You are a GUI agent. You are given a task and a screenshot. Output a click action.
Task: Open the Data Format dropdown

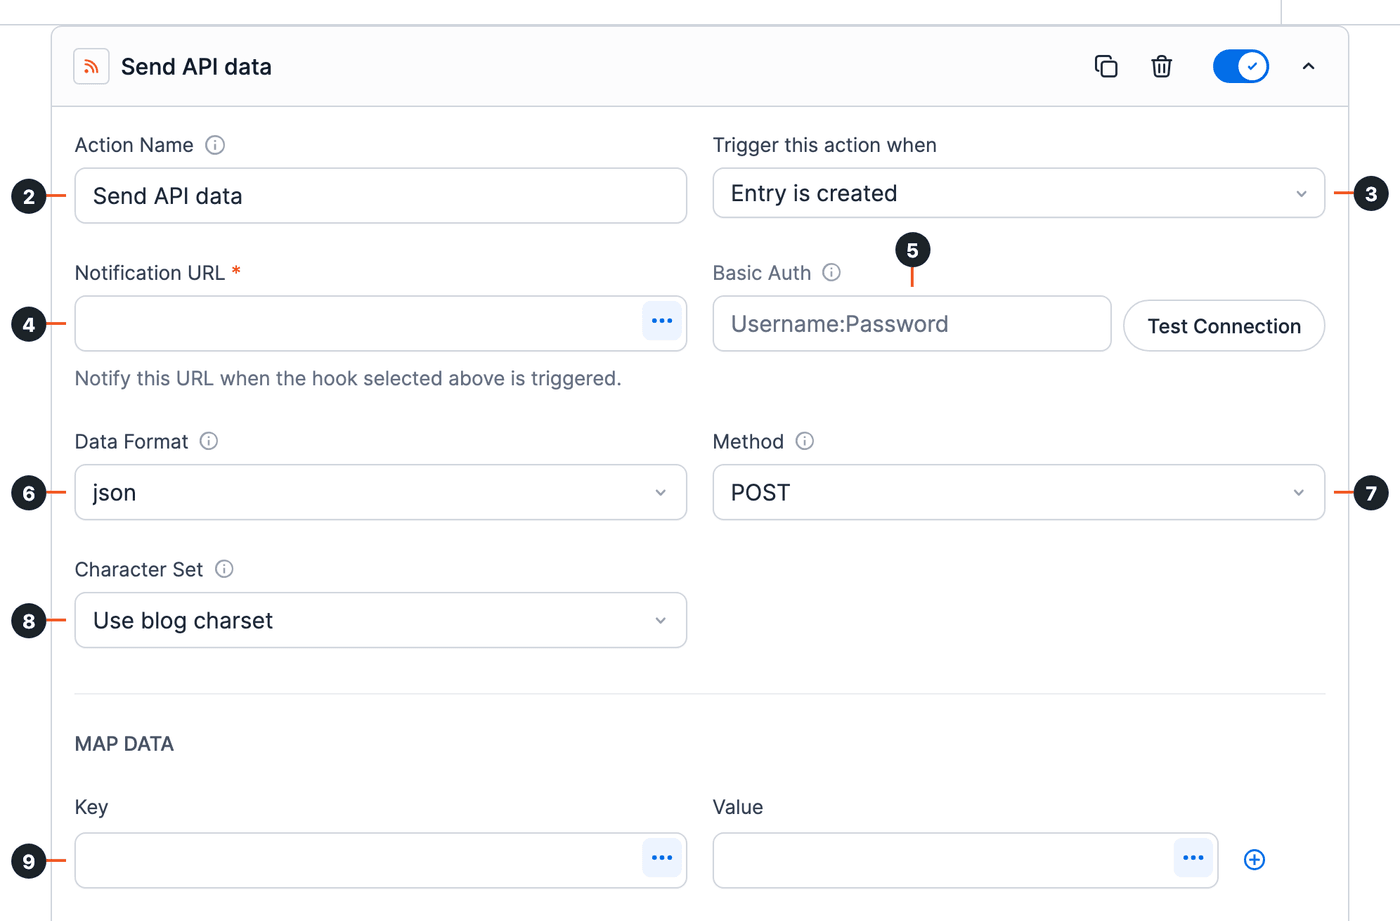click(381, 492)
